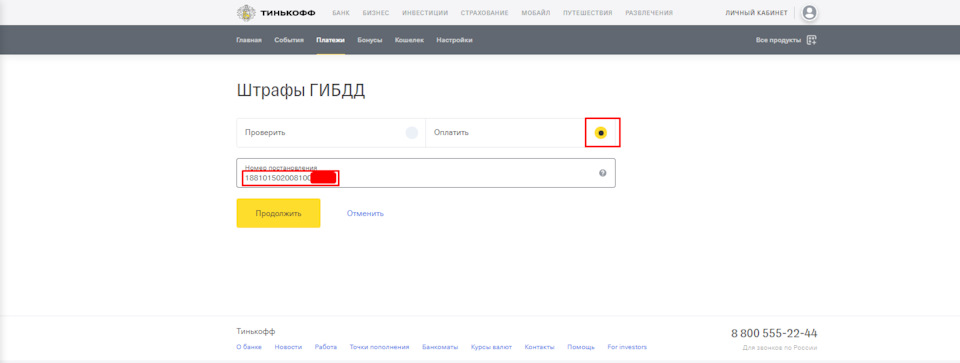This screenshot has width=960, height=363.
Task: Switch to the Настройки tab
Action: click(x=454, y=40)
